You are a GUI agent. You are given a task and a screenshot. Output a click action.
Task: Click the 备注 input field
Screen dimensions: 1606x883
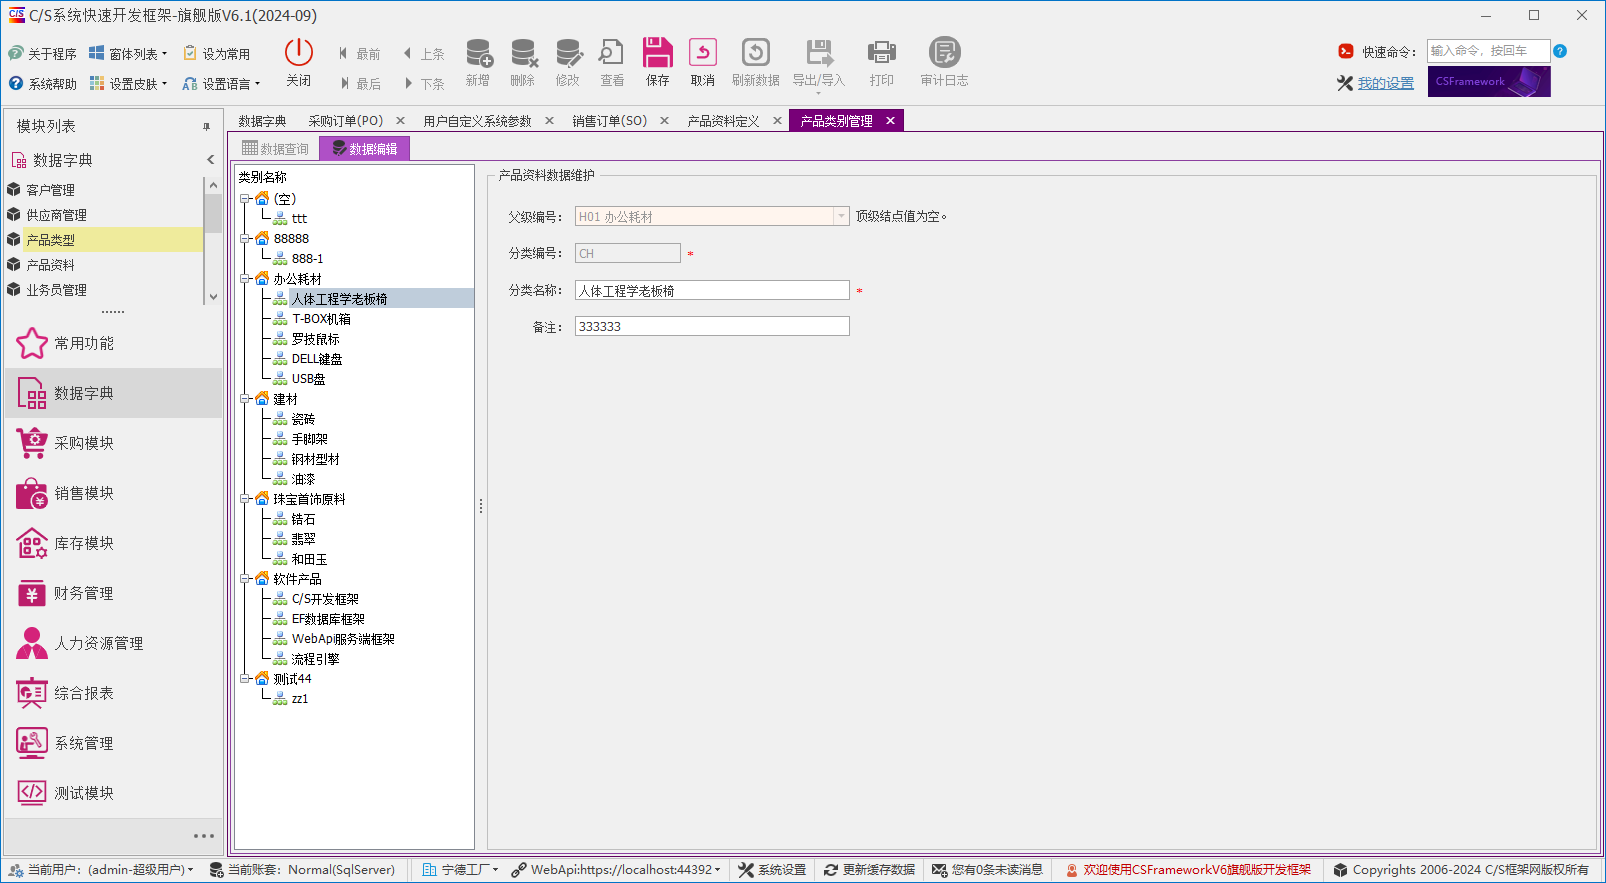712,326
